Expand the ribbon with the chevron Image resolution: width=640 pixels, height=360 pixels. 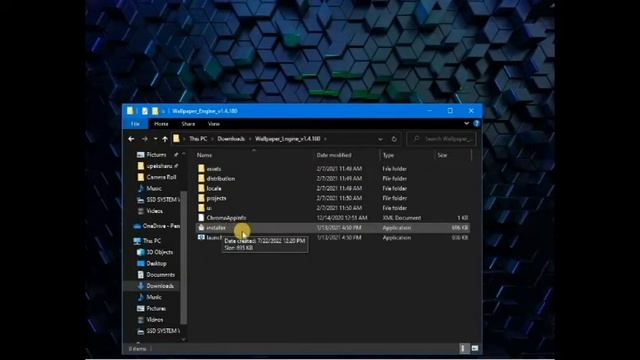[x=466, y=123]
